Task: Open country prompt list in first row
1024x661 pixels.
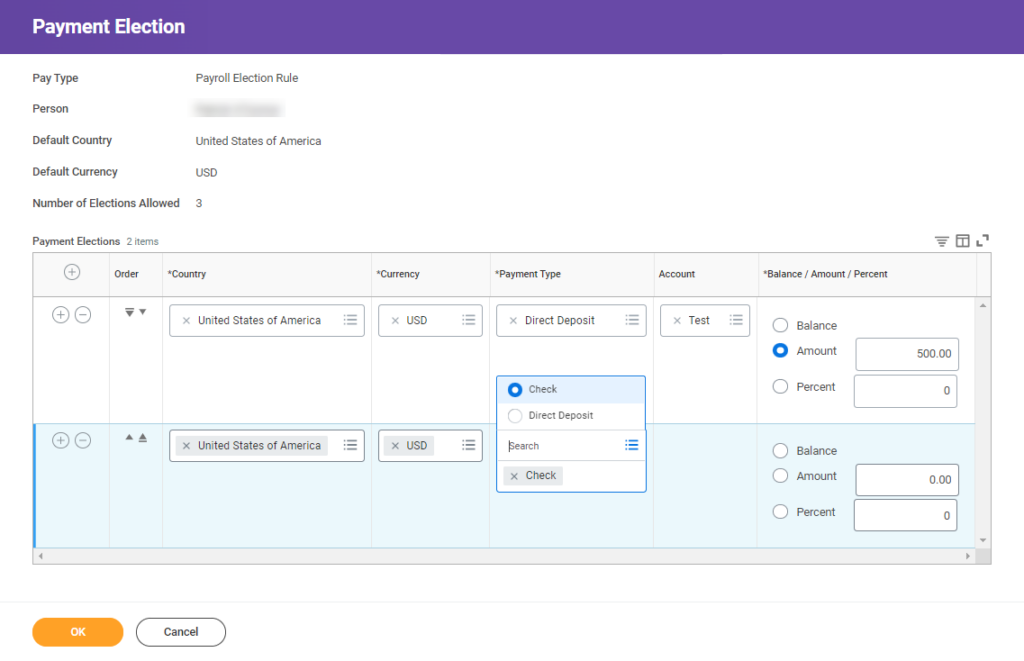Action: 351,320
